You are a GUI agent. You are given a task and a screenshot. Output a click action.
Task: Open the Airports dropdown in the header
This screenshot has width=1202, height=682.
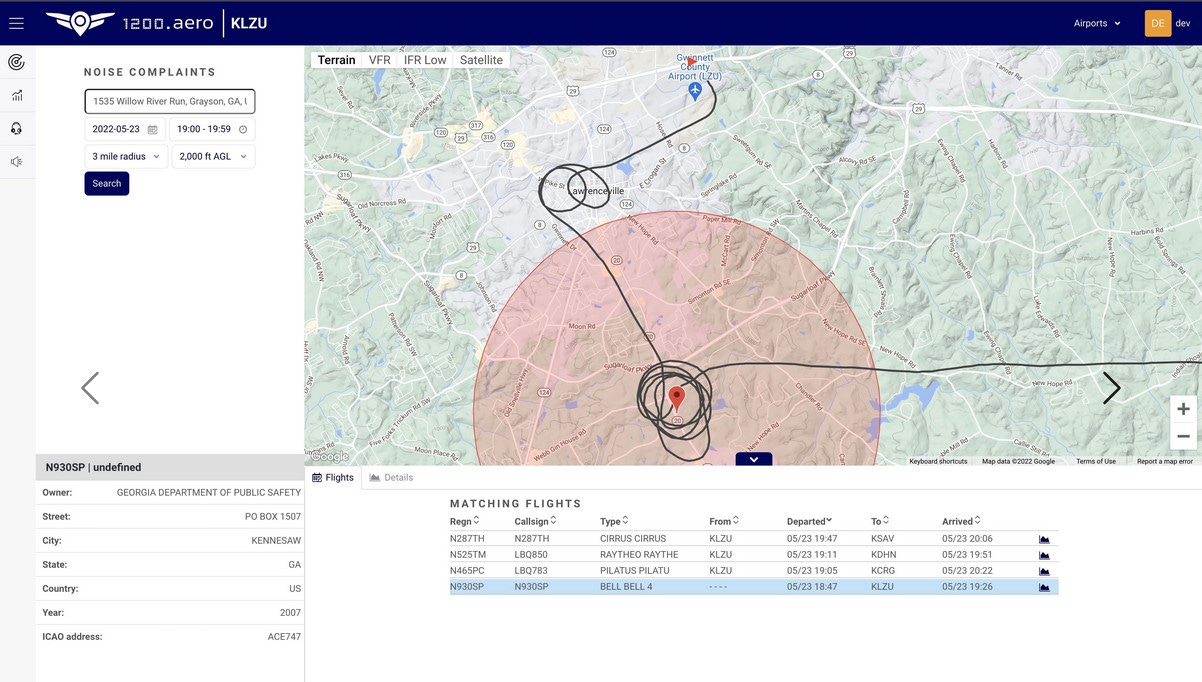coord(1097,23)
